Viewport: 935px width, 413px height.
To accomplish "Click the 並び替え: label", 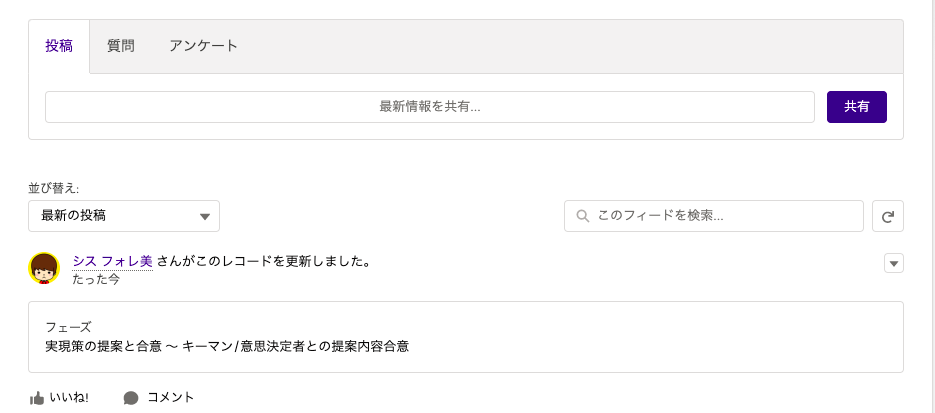I will click(54, 188).
